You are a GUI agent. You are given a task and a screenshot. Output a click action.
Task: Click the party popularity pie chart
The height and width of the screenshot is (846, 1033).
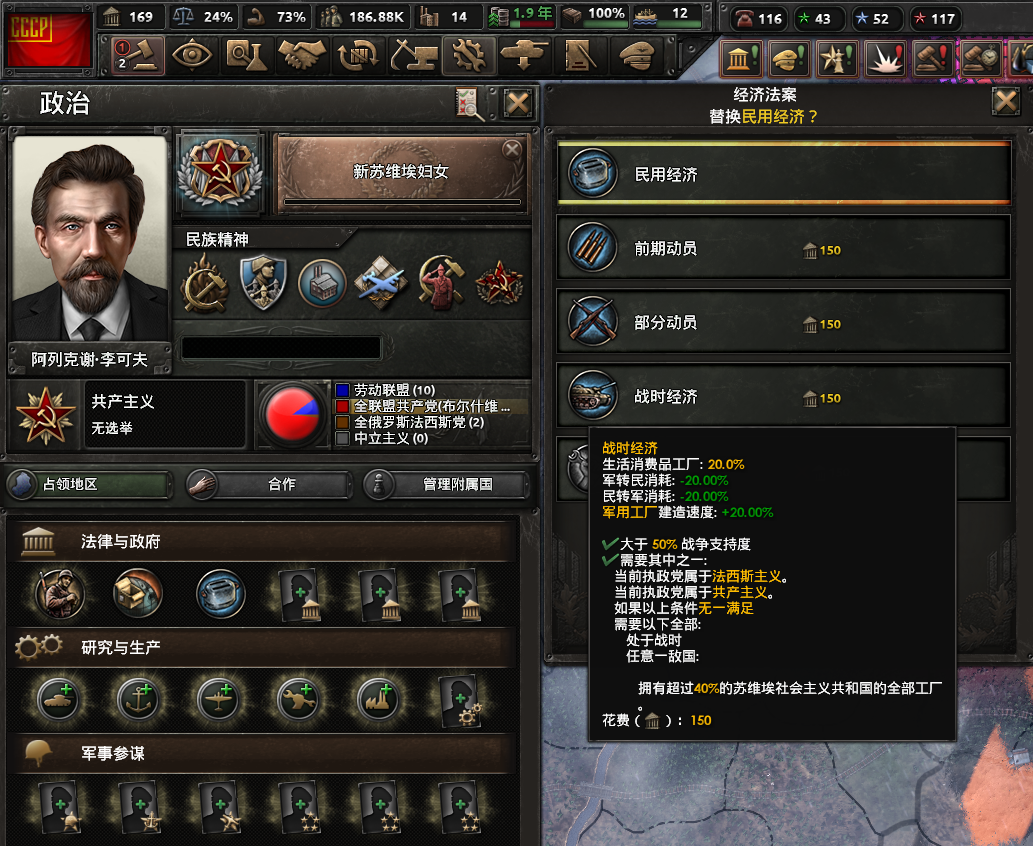292,414
